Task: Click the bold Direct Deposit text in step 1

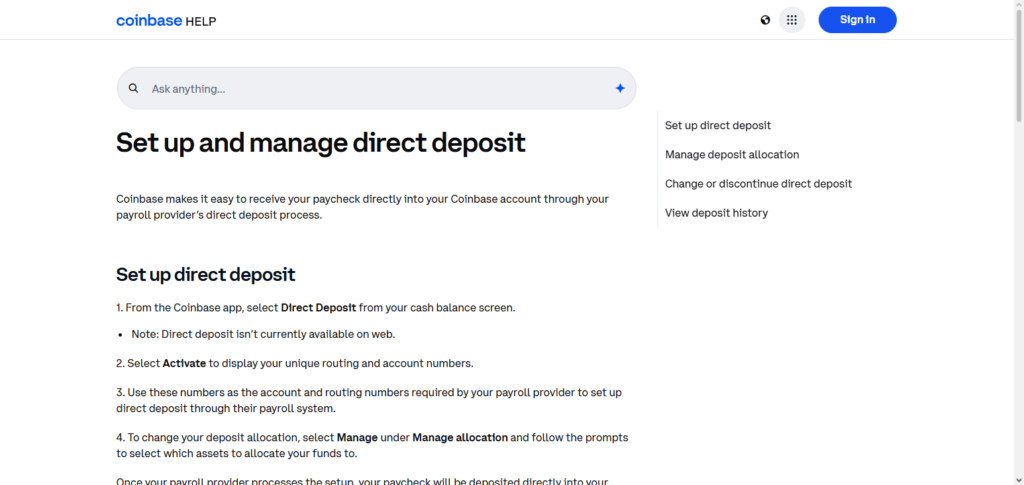Action: pyautogui.click(x=319, y=307)
